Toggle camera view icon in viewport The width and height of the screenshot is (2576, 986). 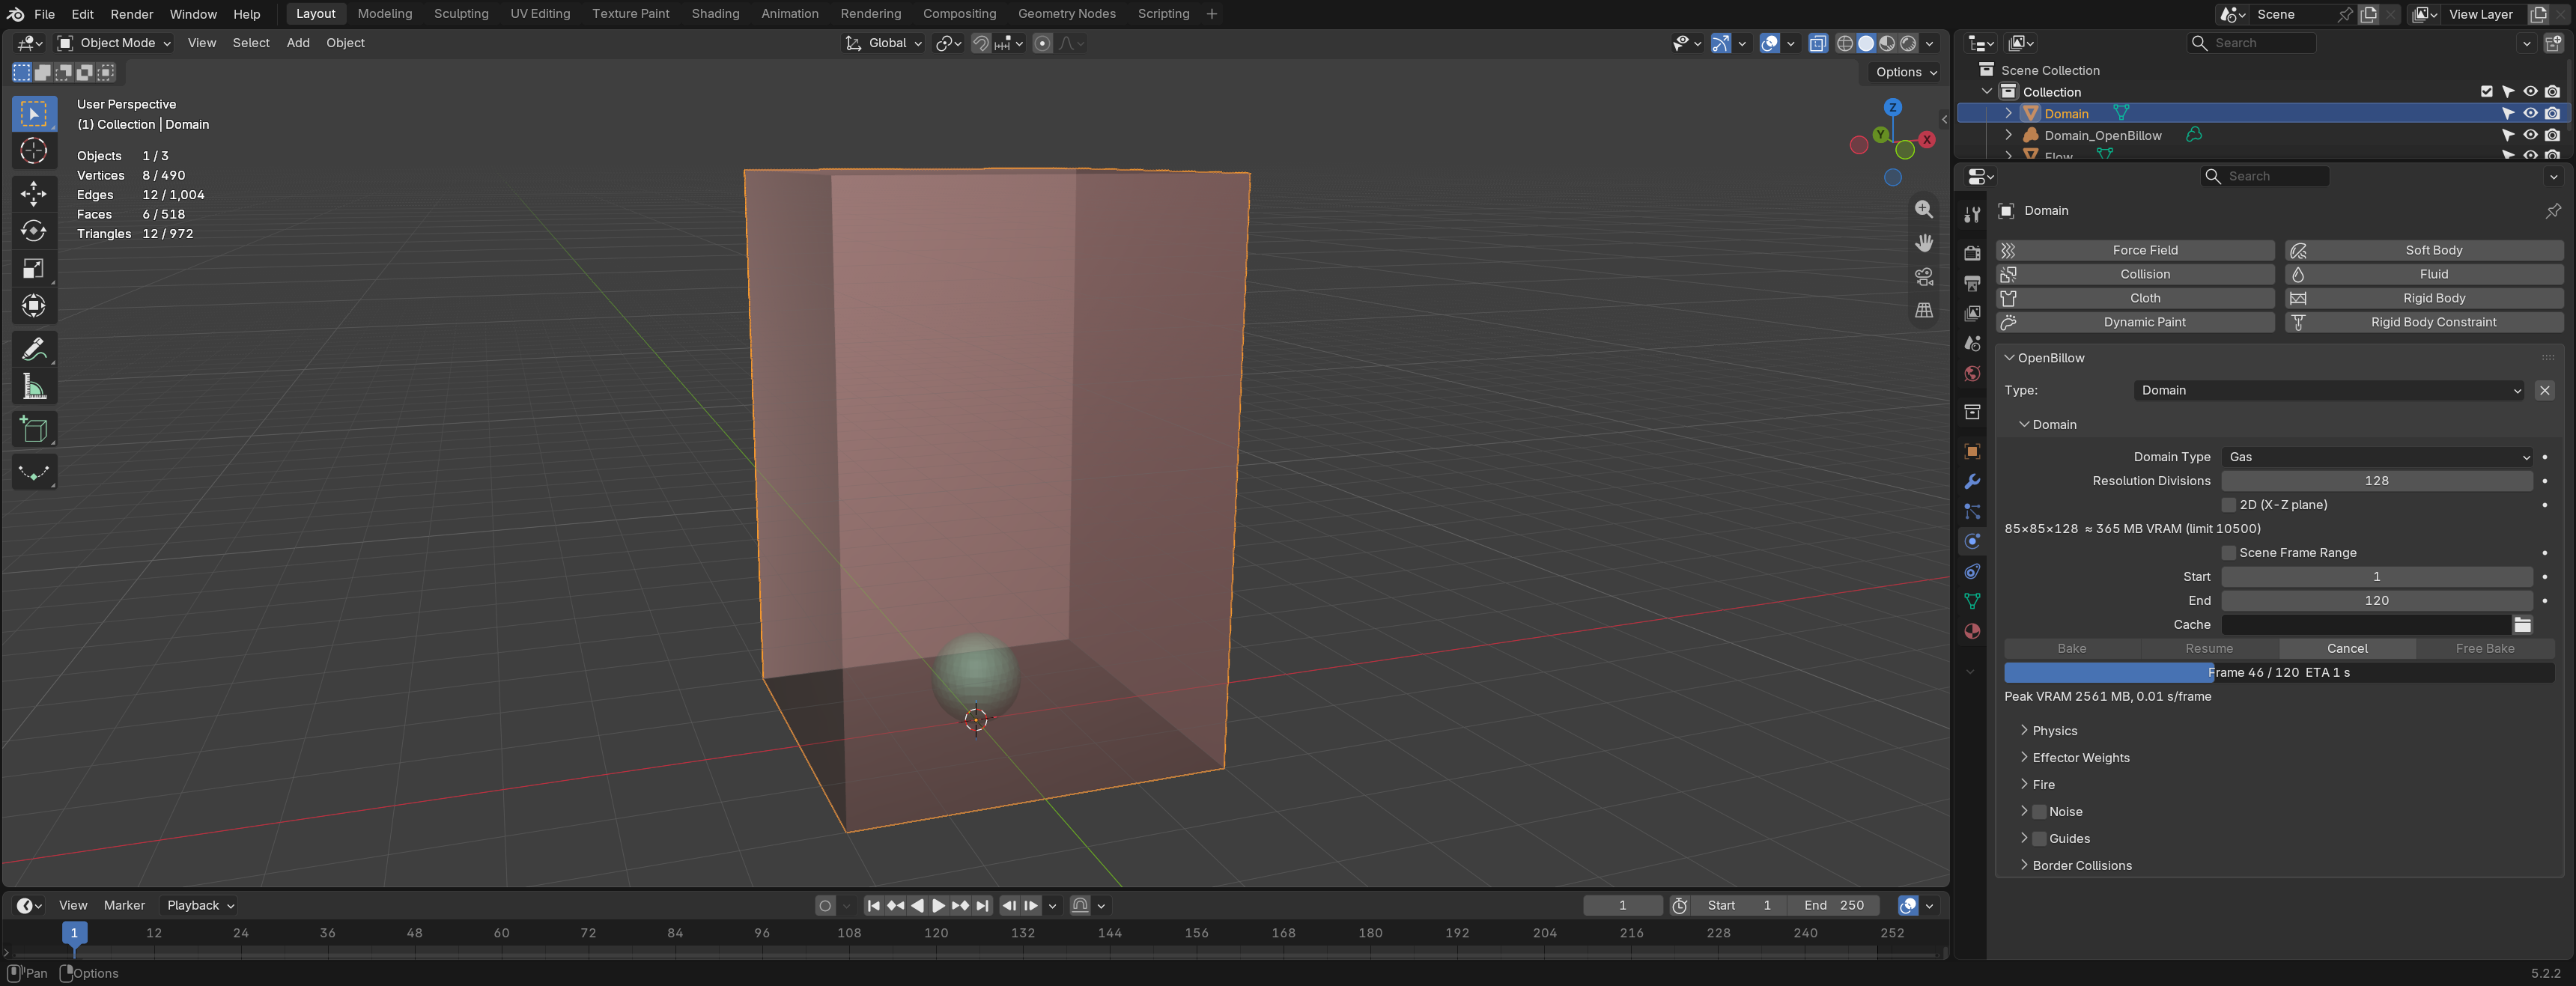click(1923, 277)
